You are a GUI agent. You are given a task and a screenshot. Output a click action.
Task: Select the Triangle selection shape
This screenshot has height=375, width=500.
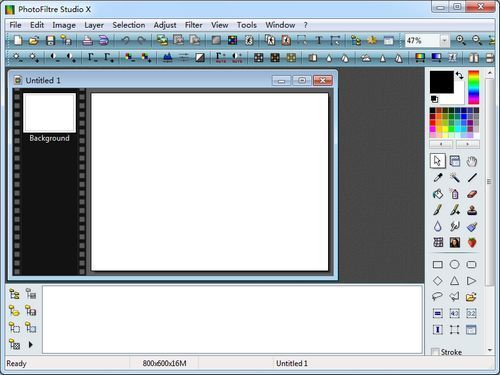coord(455,281)
